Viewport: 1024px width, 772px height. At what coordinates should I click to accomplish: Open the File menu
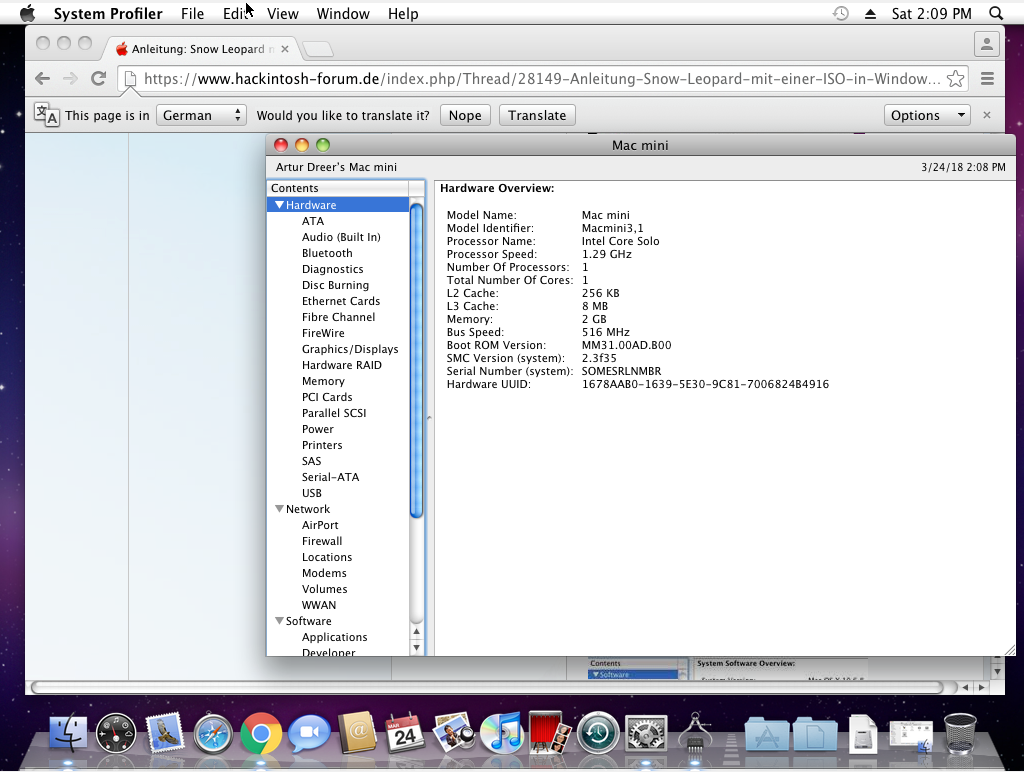click(192, 14)
